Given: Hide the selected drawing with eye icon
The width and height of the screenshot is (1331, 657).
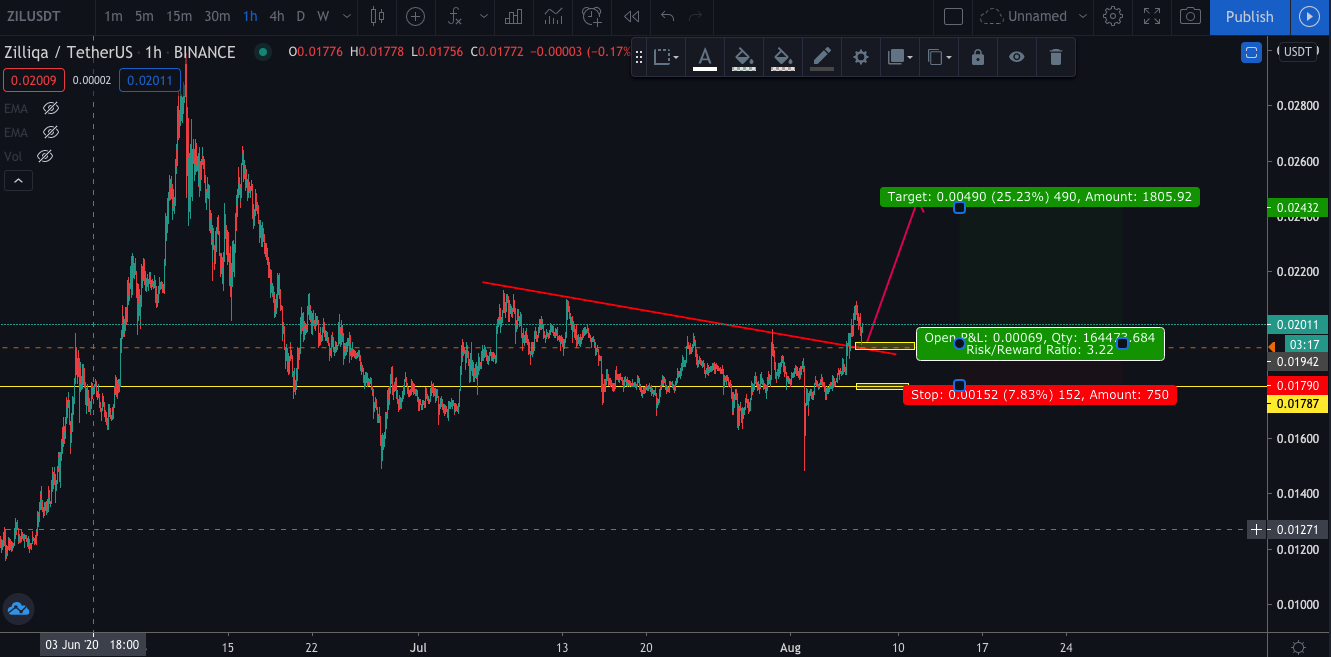Looking at the screenshot, I should 1016,57.
